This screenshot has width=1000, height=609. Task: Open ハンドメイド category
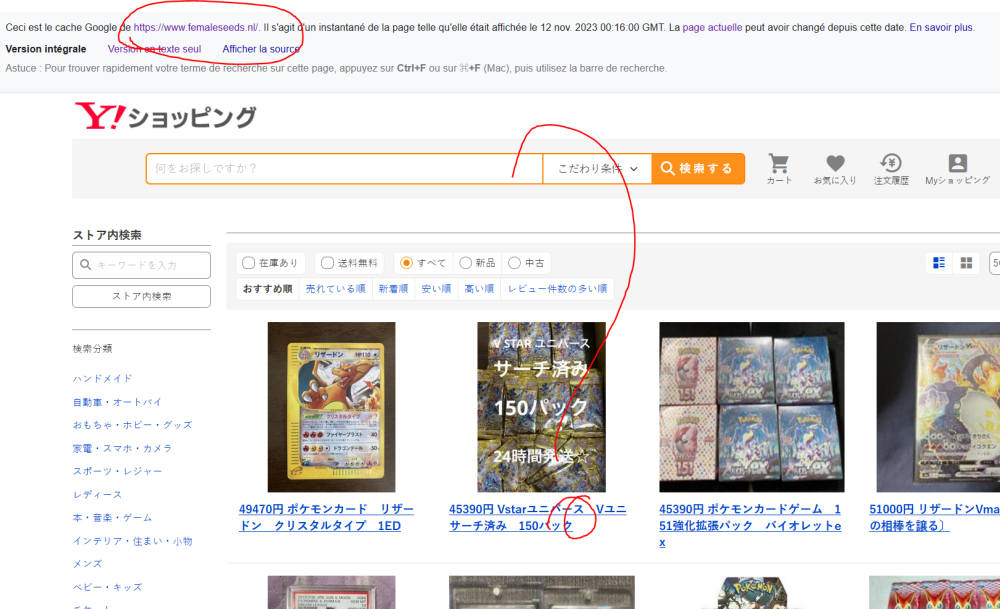click(103, 379)
